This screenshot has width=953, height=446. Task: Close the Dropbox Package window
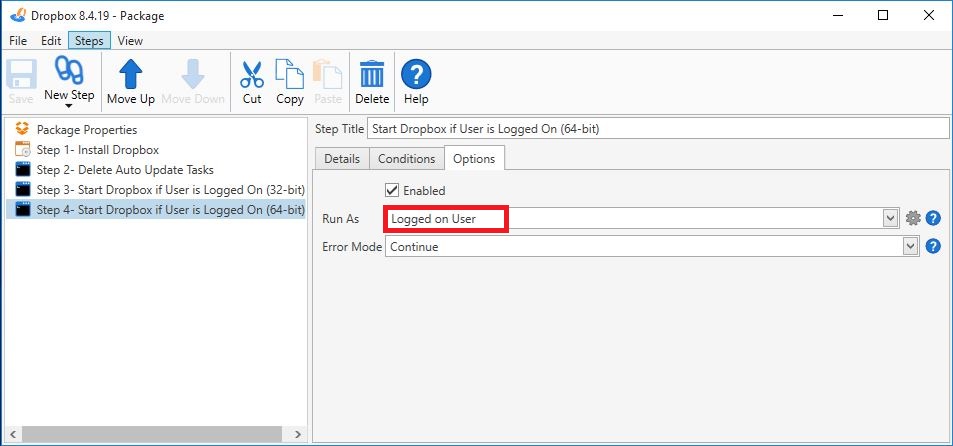tap(929, 15)
